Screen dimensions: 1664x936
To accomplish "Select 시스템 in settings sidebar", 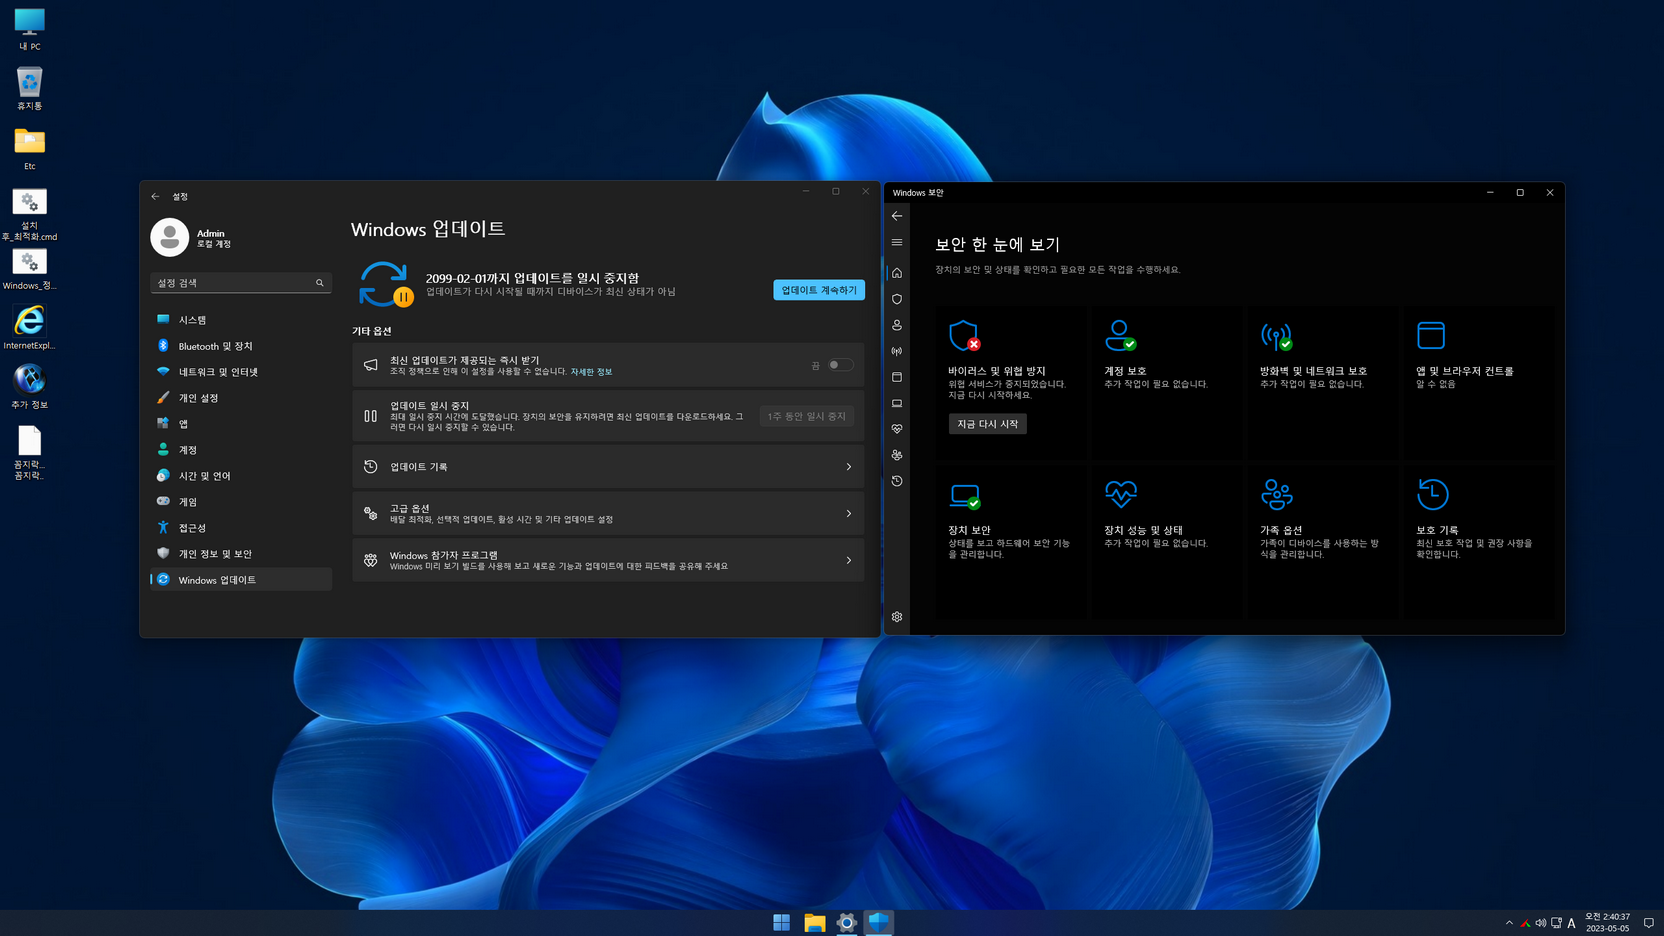I will click(x=241, y=320).
